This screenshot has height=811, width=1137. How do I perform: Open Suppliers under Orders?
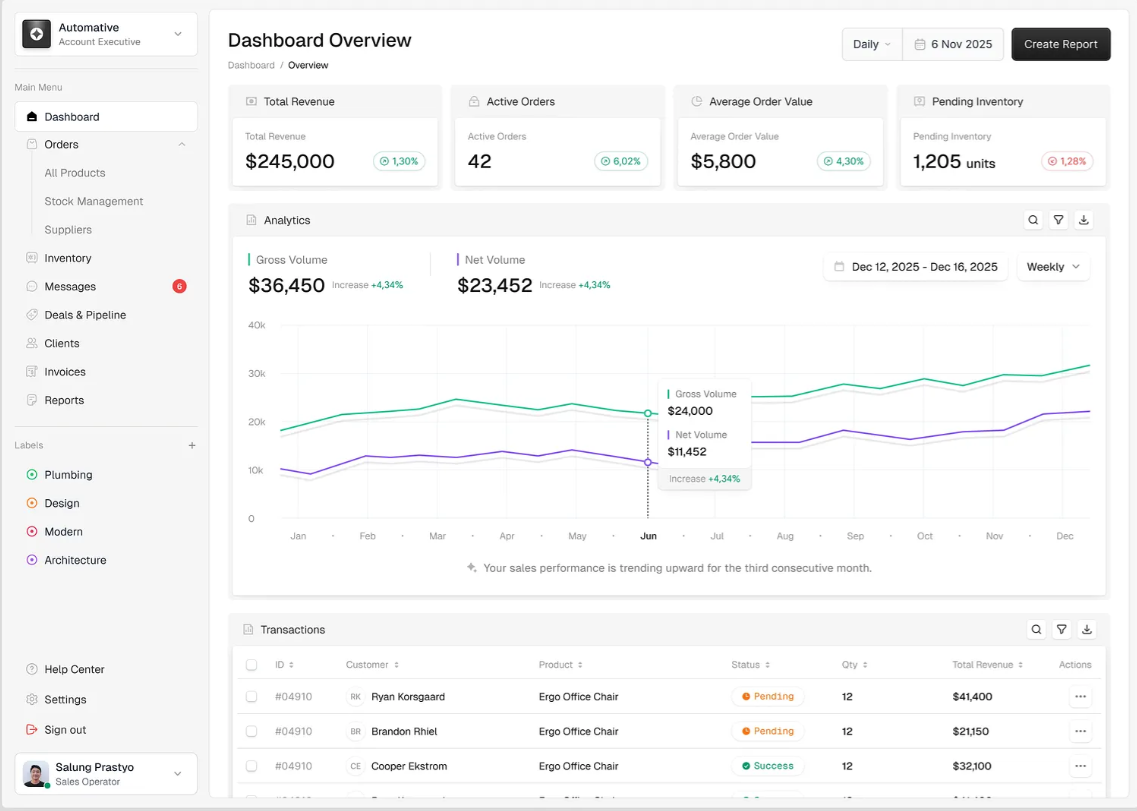pyautogui.click(x=68, y=229)
